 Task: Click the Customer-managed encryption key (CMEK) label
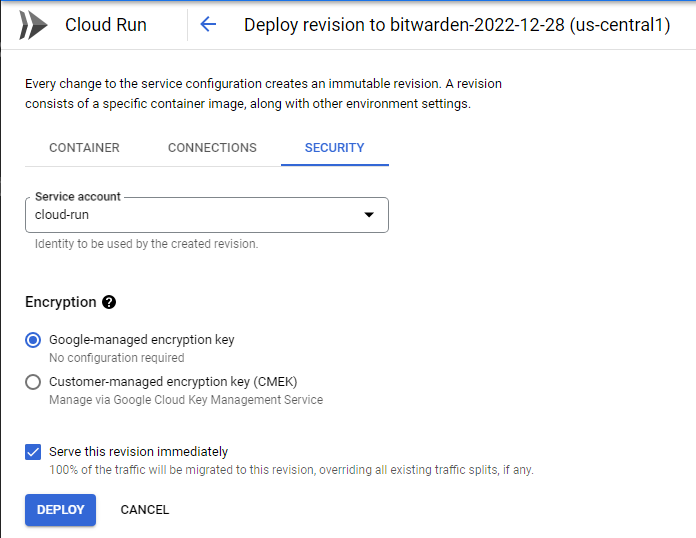[x=173, y=382]
